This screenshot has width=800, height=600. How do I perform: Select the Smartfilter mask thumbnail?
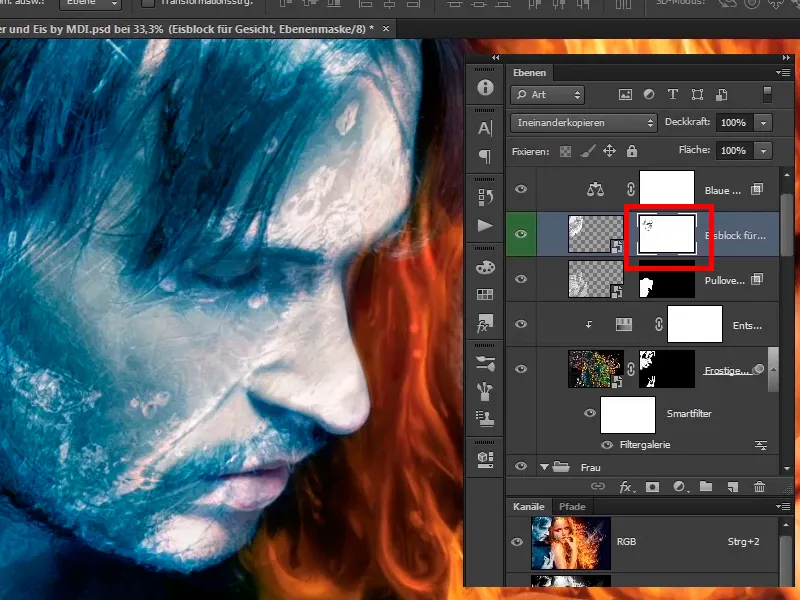[628, 414]
